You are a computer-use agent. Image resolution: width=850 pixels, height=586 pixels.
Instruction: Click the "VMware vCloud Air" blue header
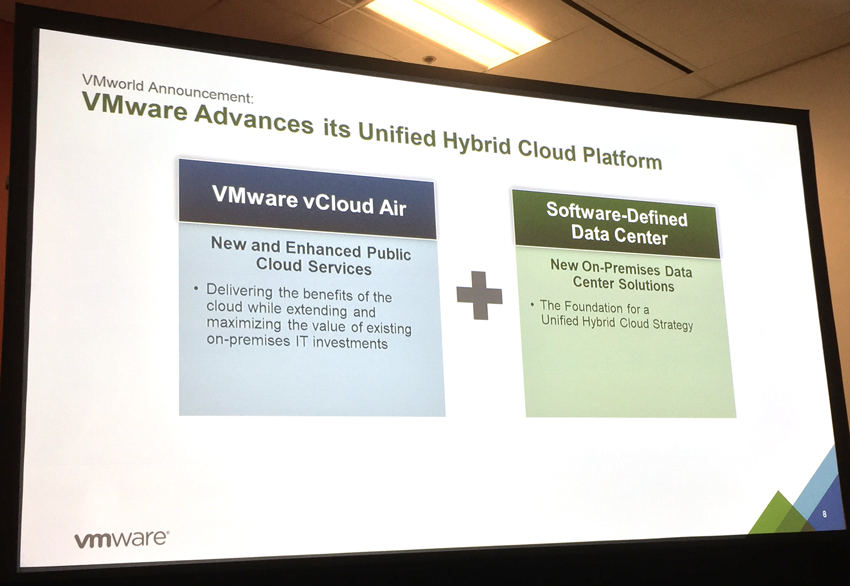click(x=307, y=199)
